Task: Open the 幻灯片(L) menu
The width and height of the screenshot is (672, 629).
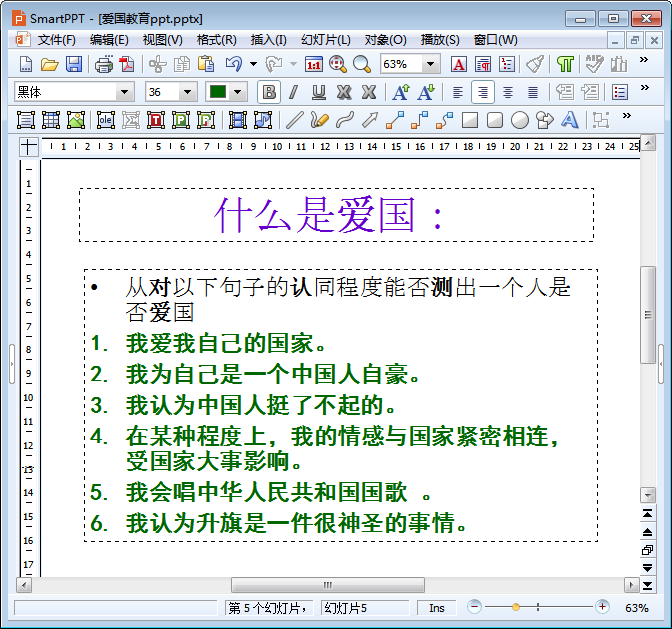Action: 326,40
